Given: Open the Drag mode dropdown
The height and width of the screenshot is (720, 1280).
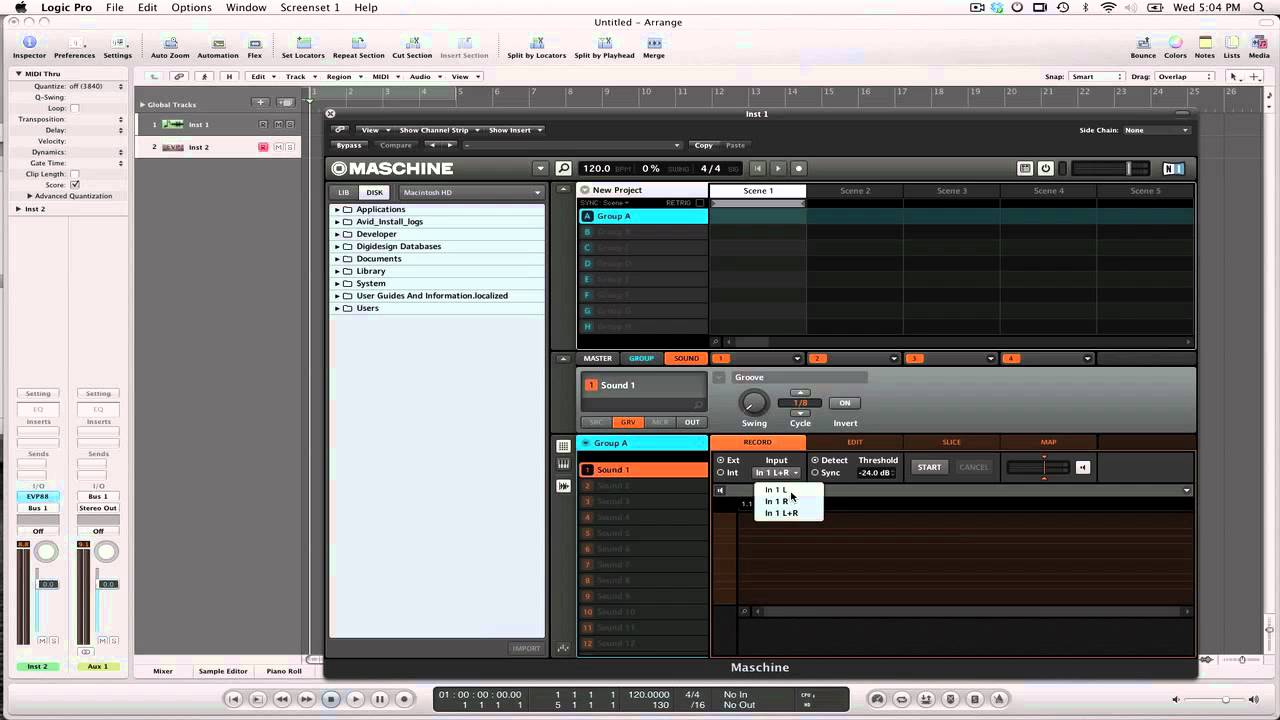Looking at the screenshot, I should coord(1186,76).
